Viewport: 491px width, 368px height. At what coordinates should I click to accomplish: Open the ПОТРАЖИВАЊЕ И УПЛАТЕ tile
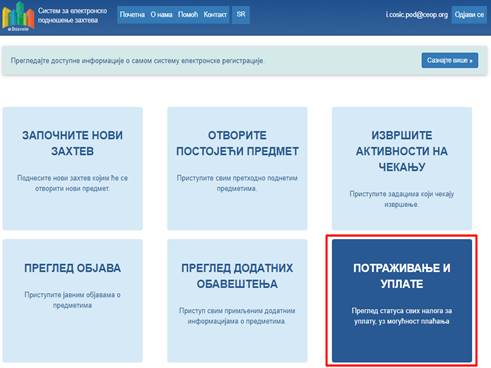(402, 300)
